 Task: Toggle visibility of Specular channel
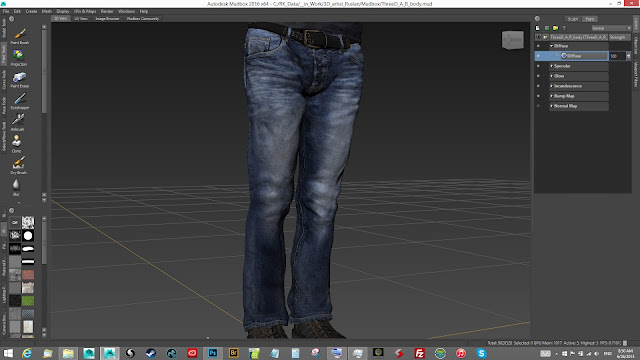[x=538, y=66]
